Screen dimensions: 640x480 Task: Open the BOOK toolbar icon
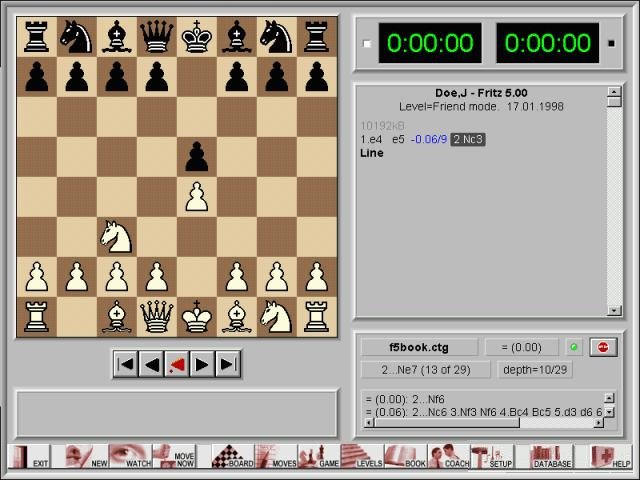click(x=406, y=457)
